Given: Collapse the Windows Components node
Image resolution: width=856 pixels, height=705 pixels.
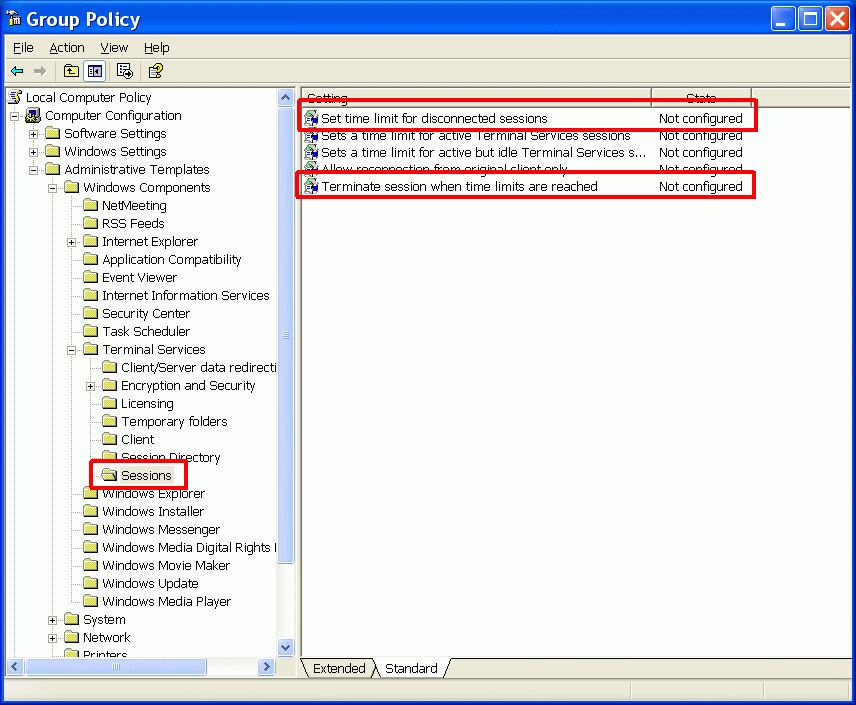Looking at the screenshot, I should point(52,188).
